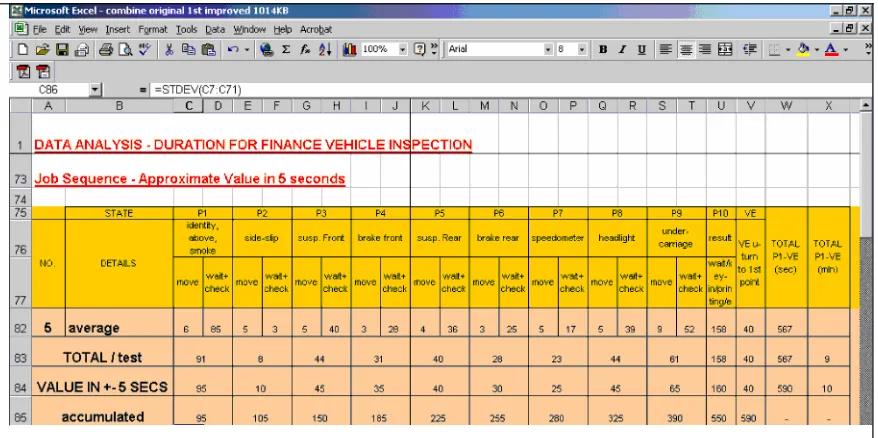Launch the Chart Wizard
The width and height of the screenshot is (878, 438).
pos(349,50)
